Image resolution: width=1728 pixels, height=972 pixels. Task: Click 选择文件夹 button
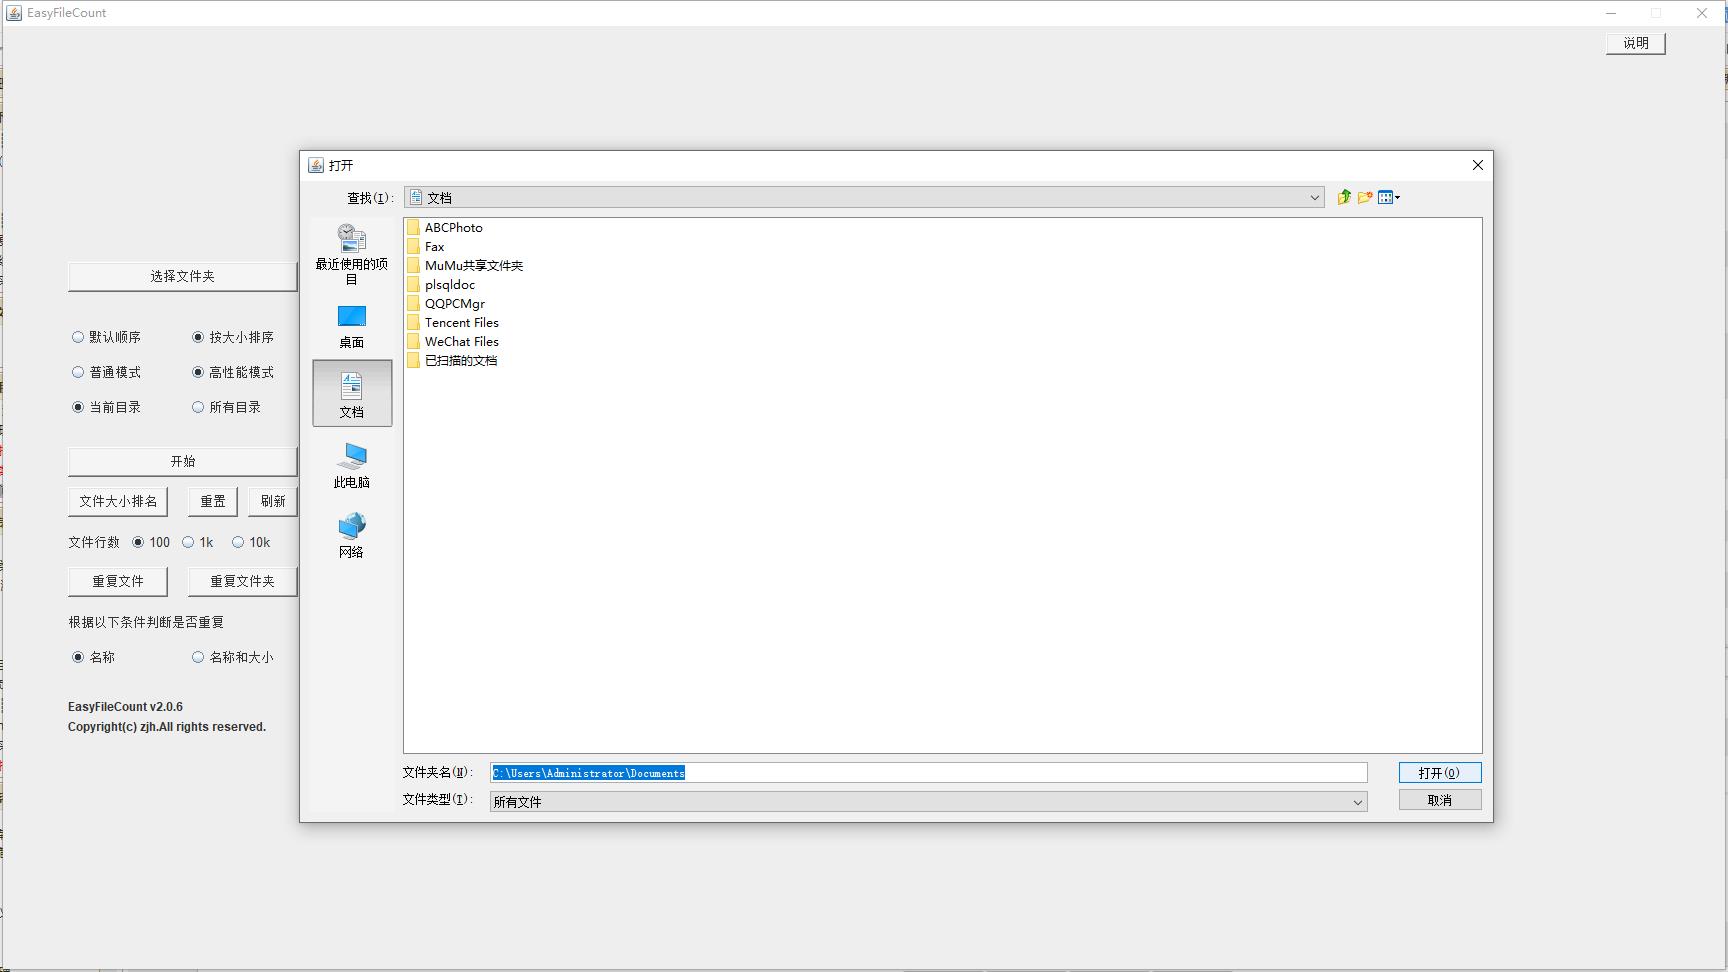pyautogui.click(x=183, y=276)
